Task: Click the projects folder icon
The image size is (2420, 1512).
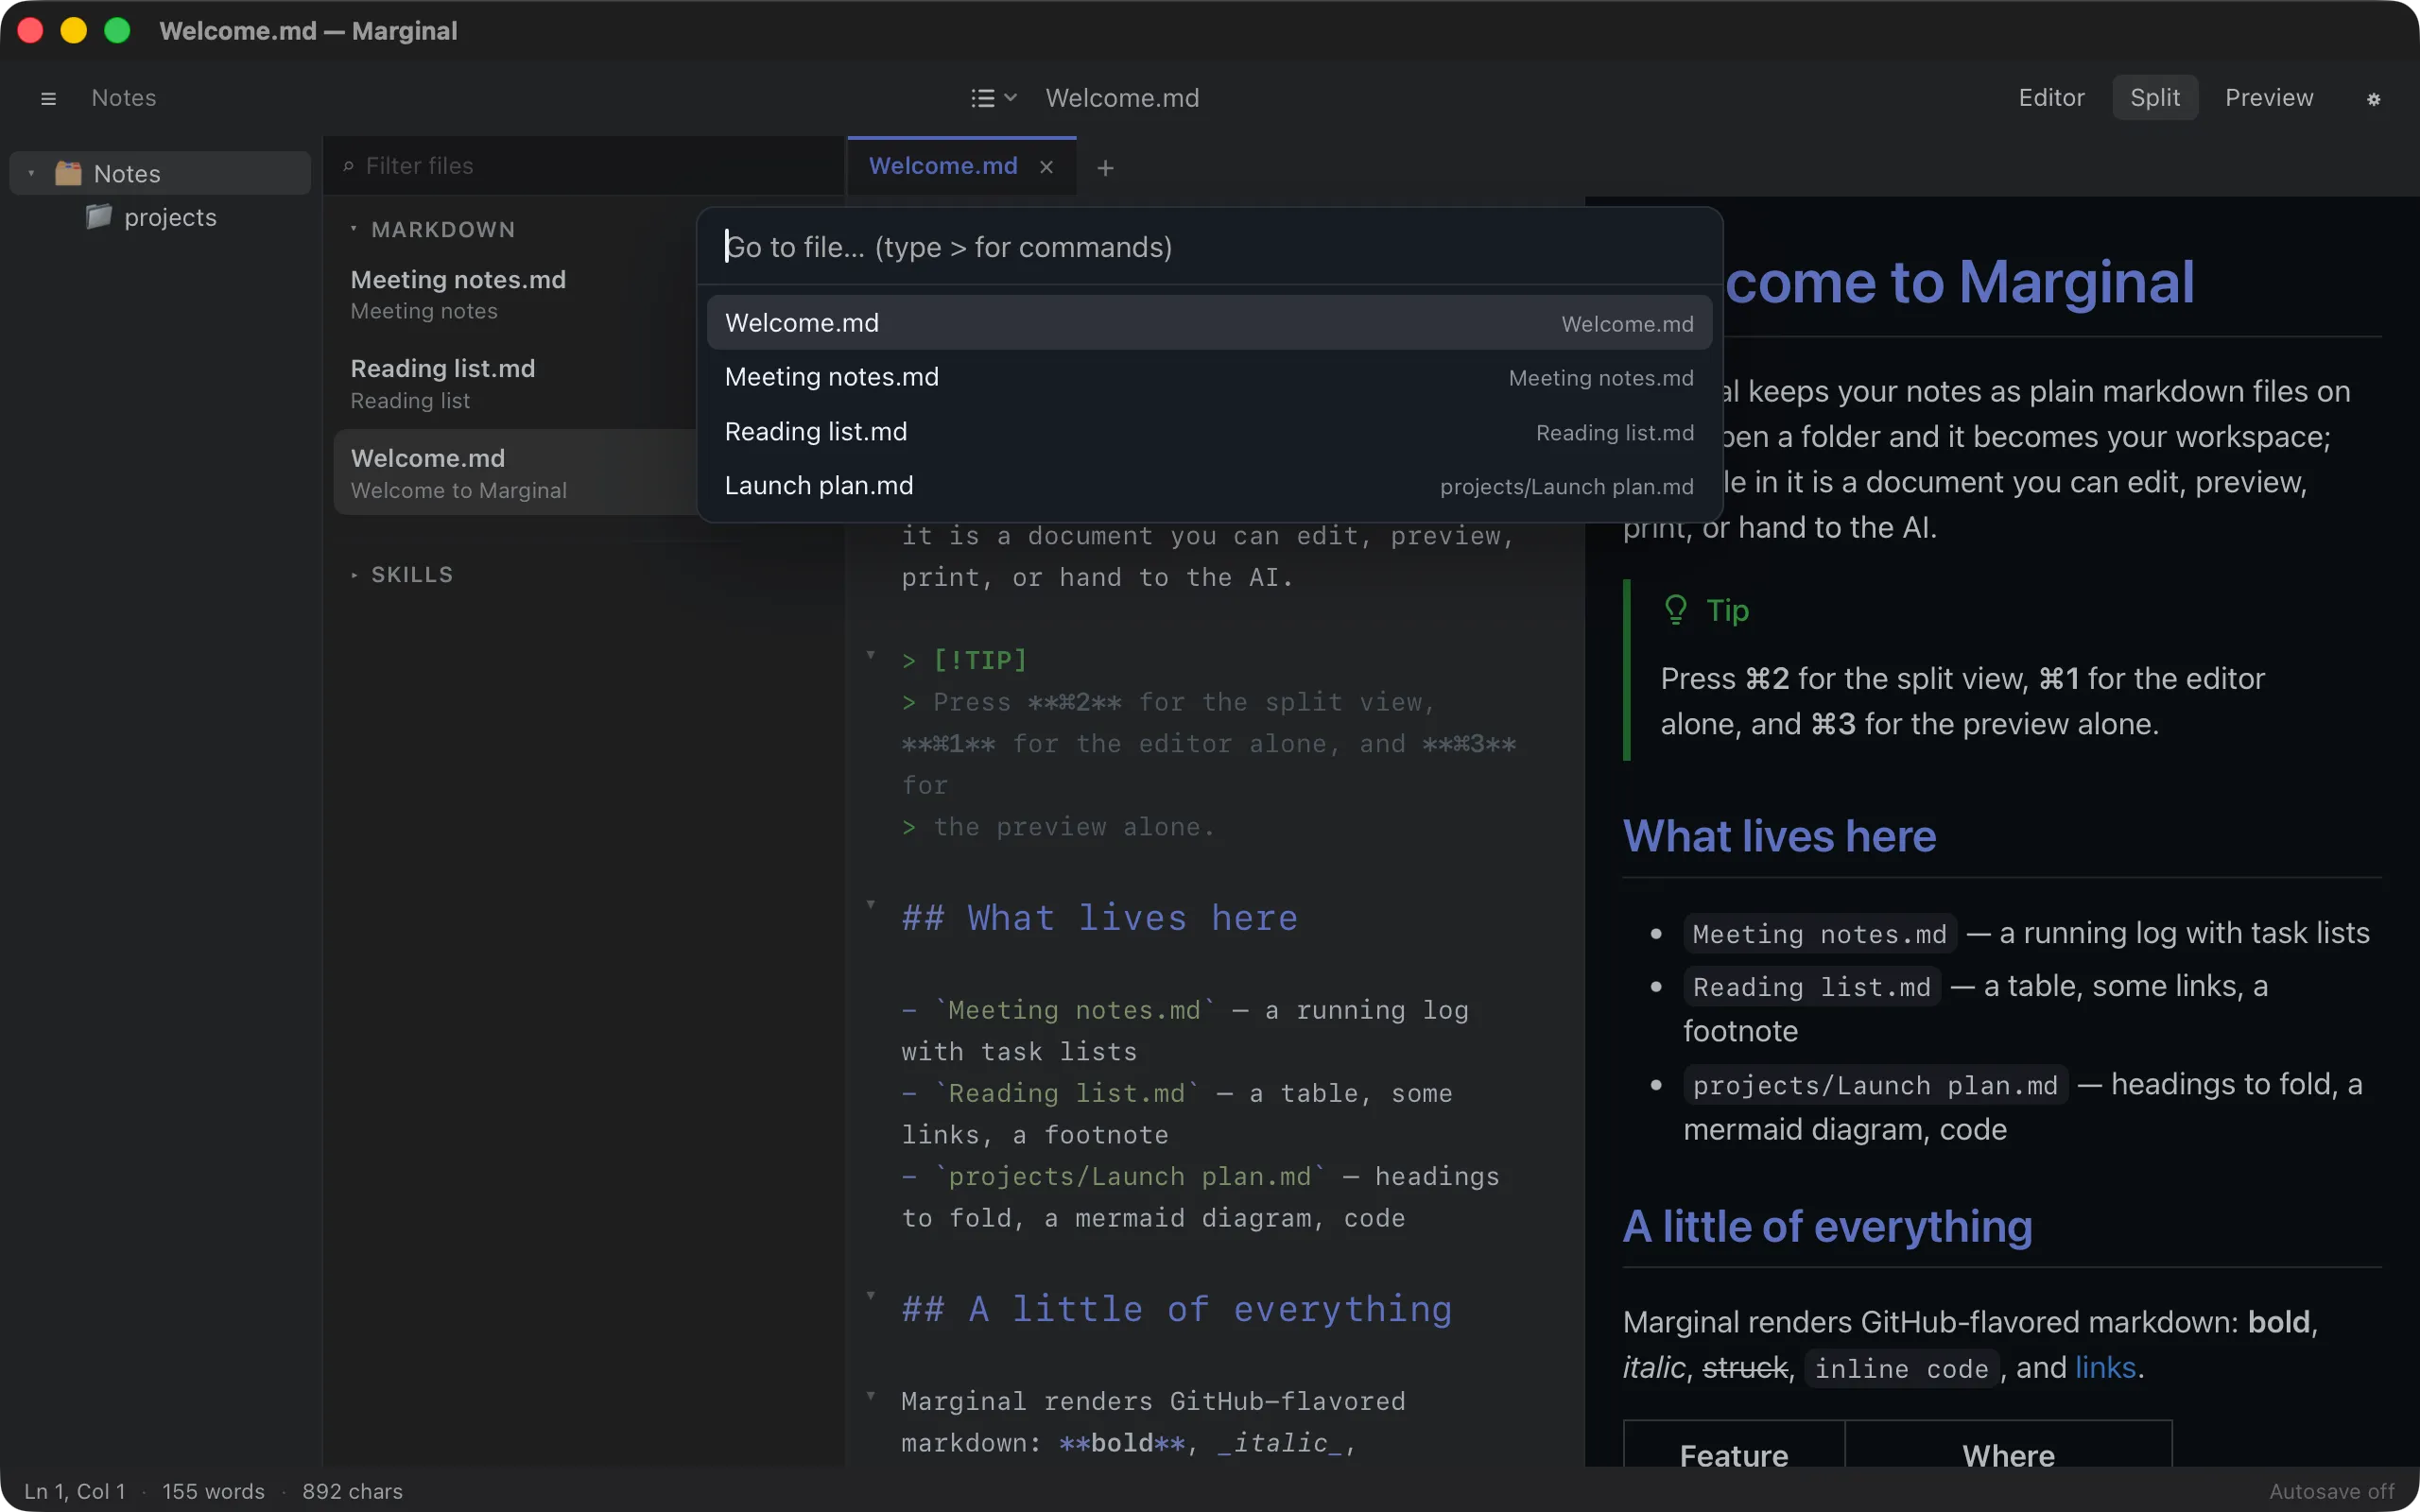Action: 98,217
